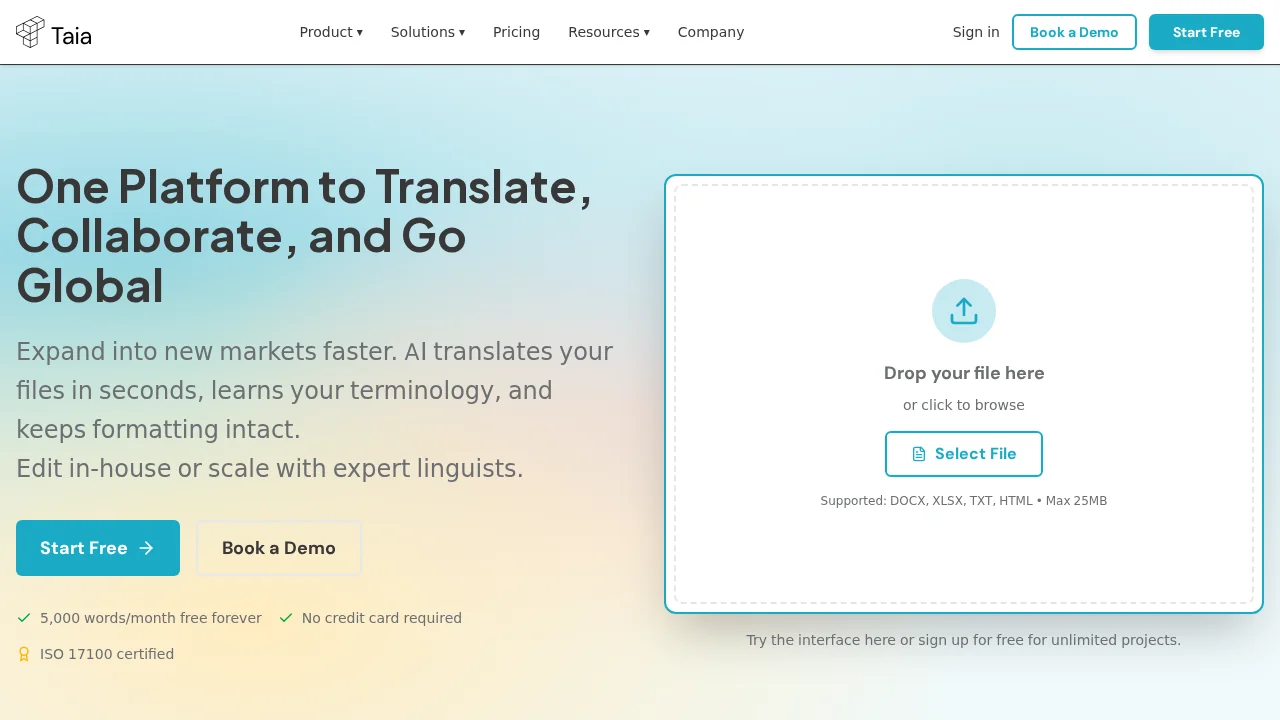
Task: Click the arrow icon on hero Start Free
Action: coord(147,548)
